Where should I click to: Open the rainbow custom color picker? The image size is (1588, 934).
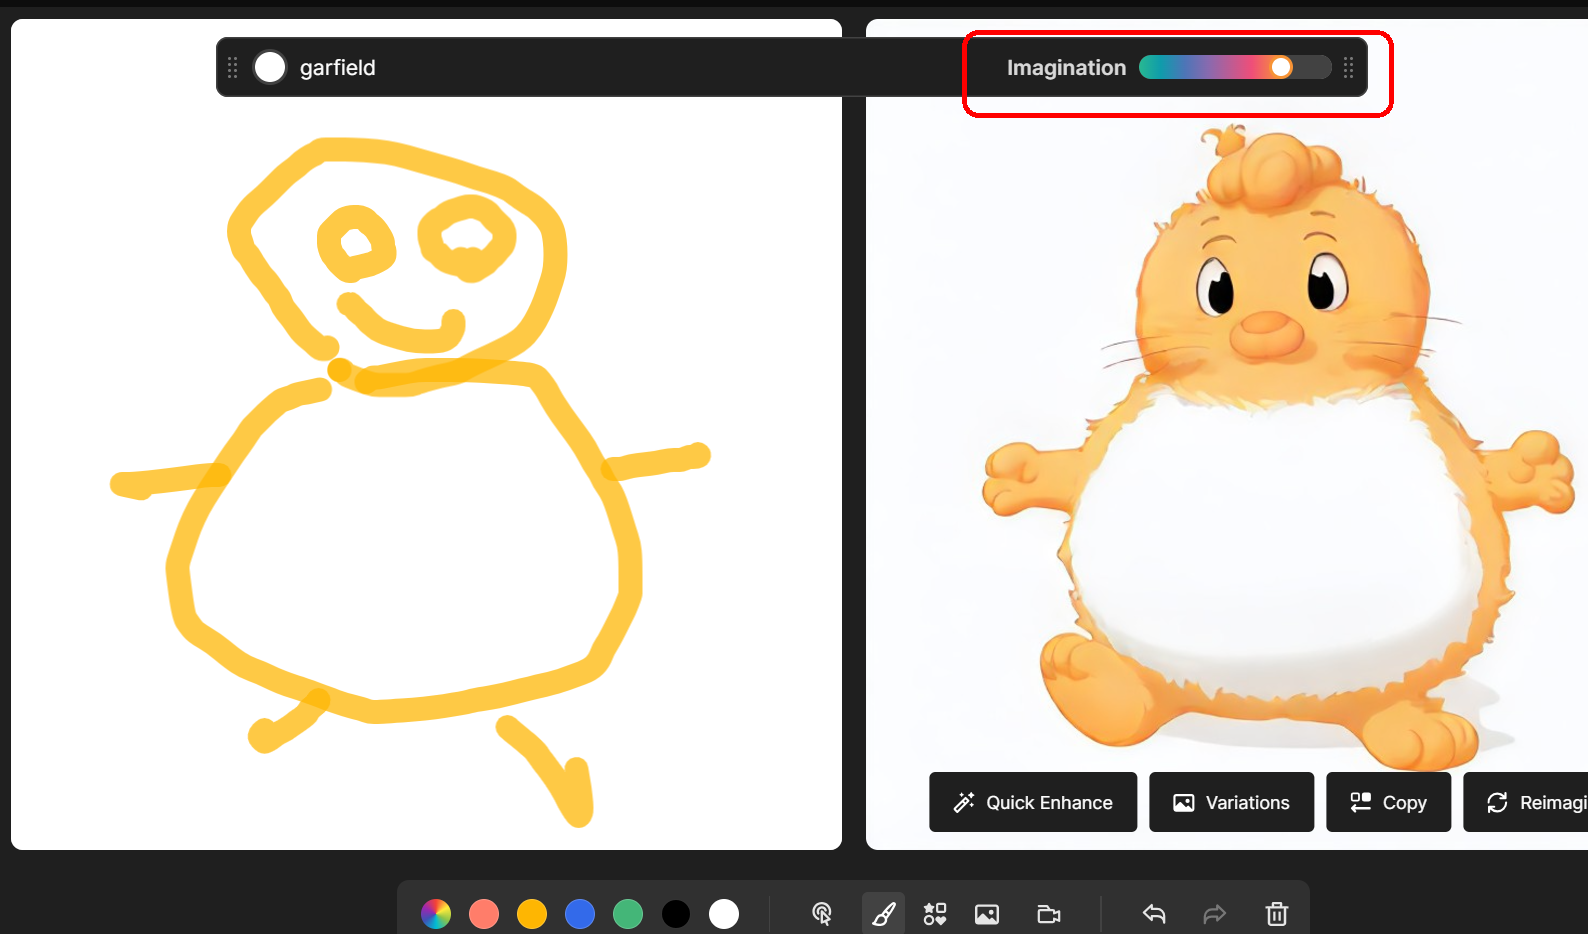(436, 914)
